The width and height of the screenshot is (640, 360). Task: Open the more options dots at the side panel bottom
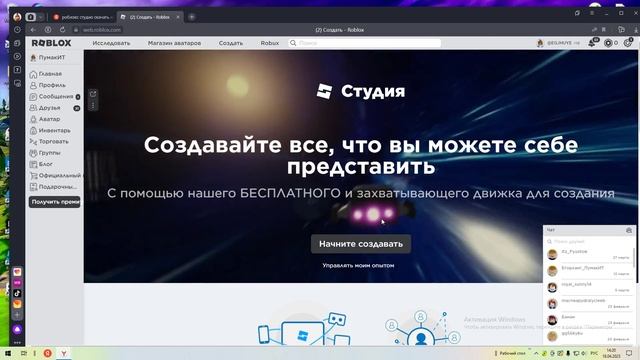(x=17, y=342)
